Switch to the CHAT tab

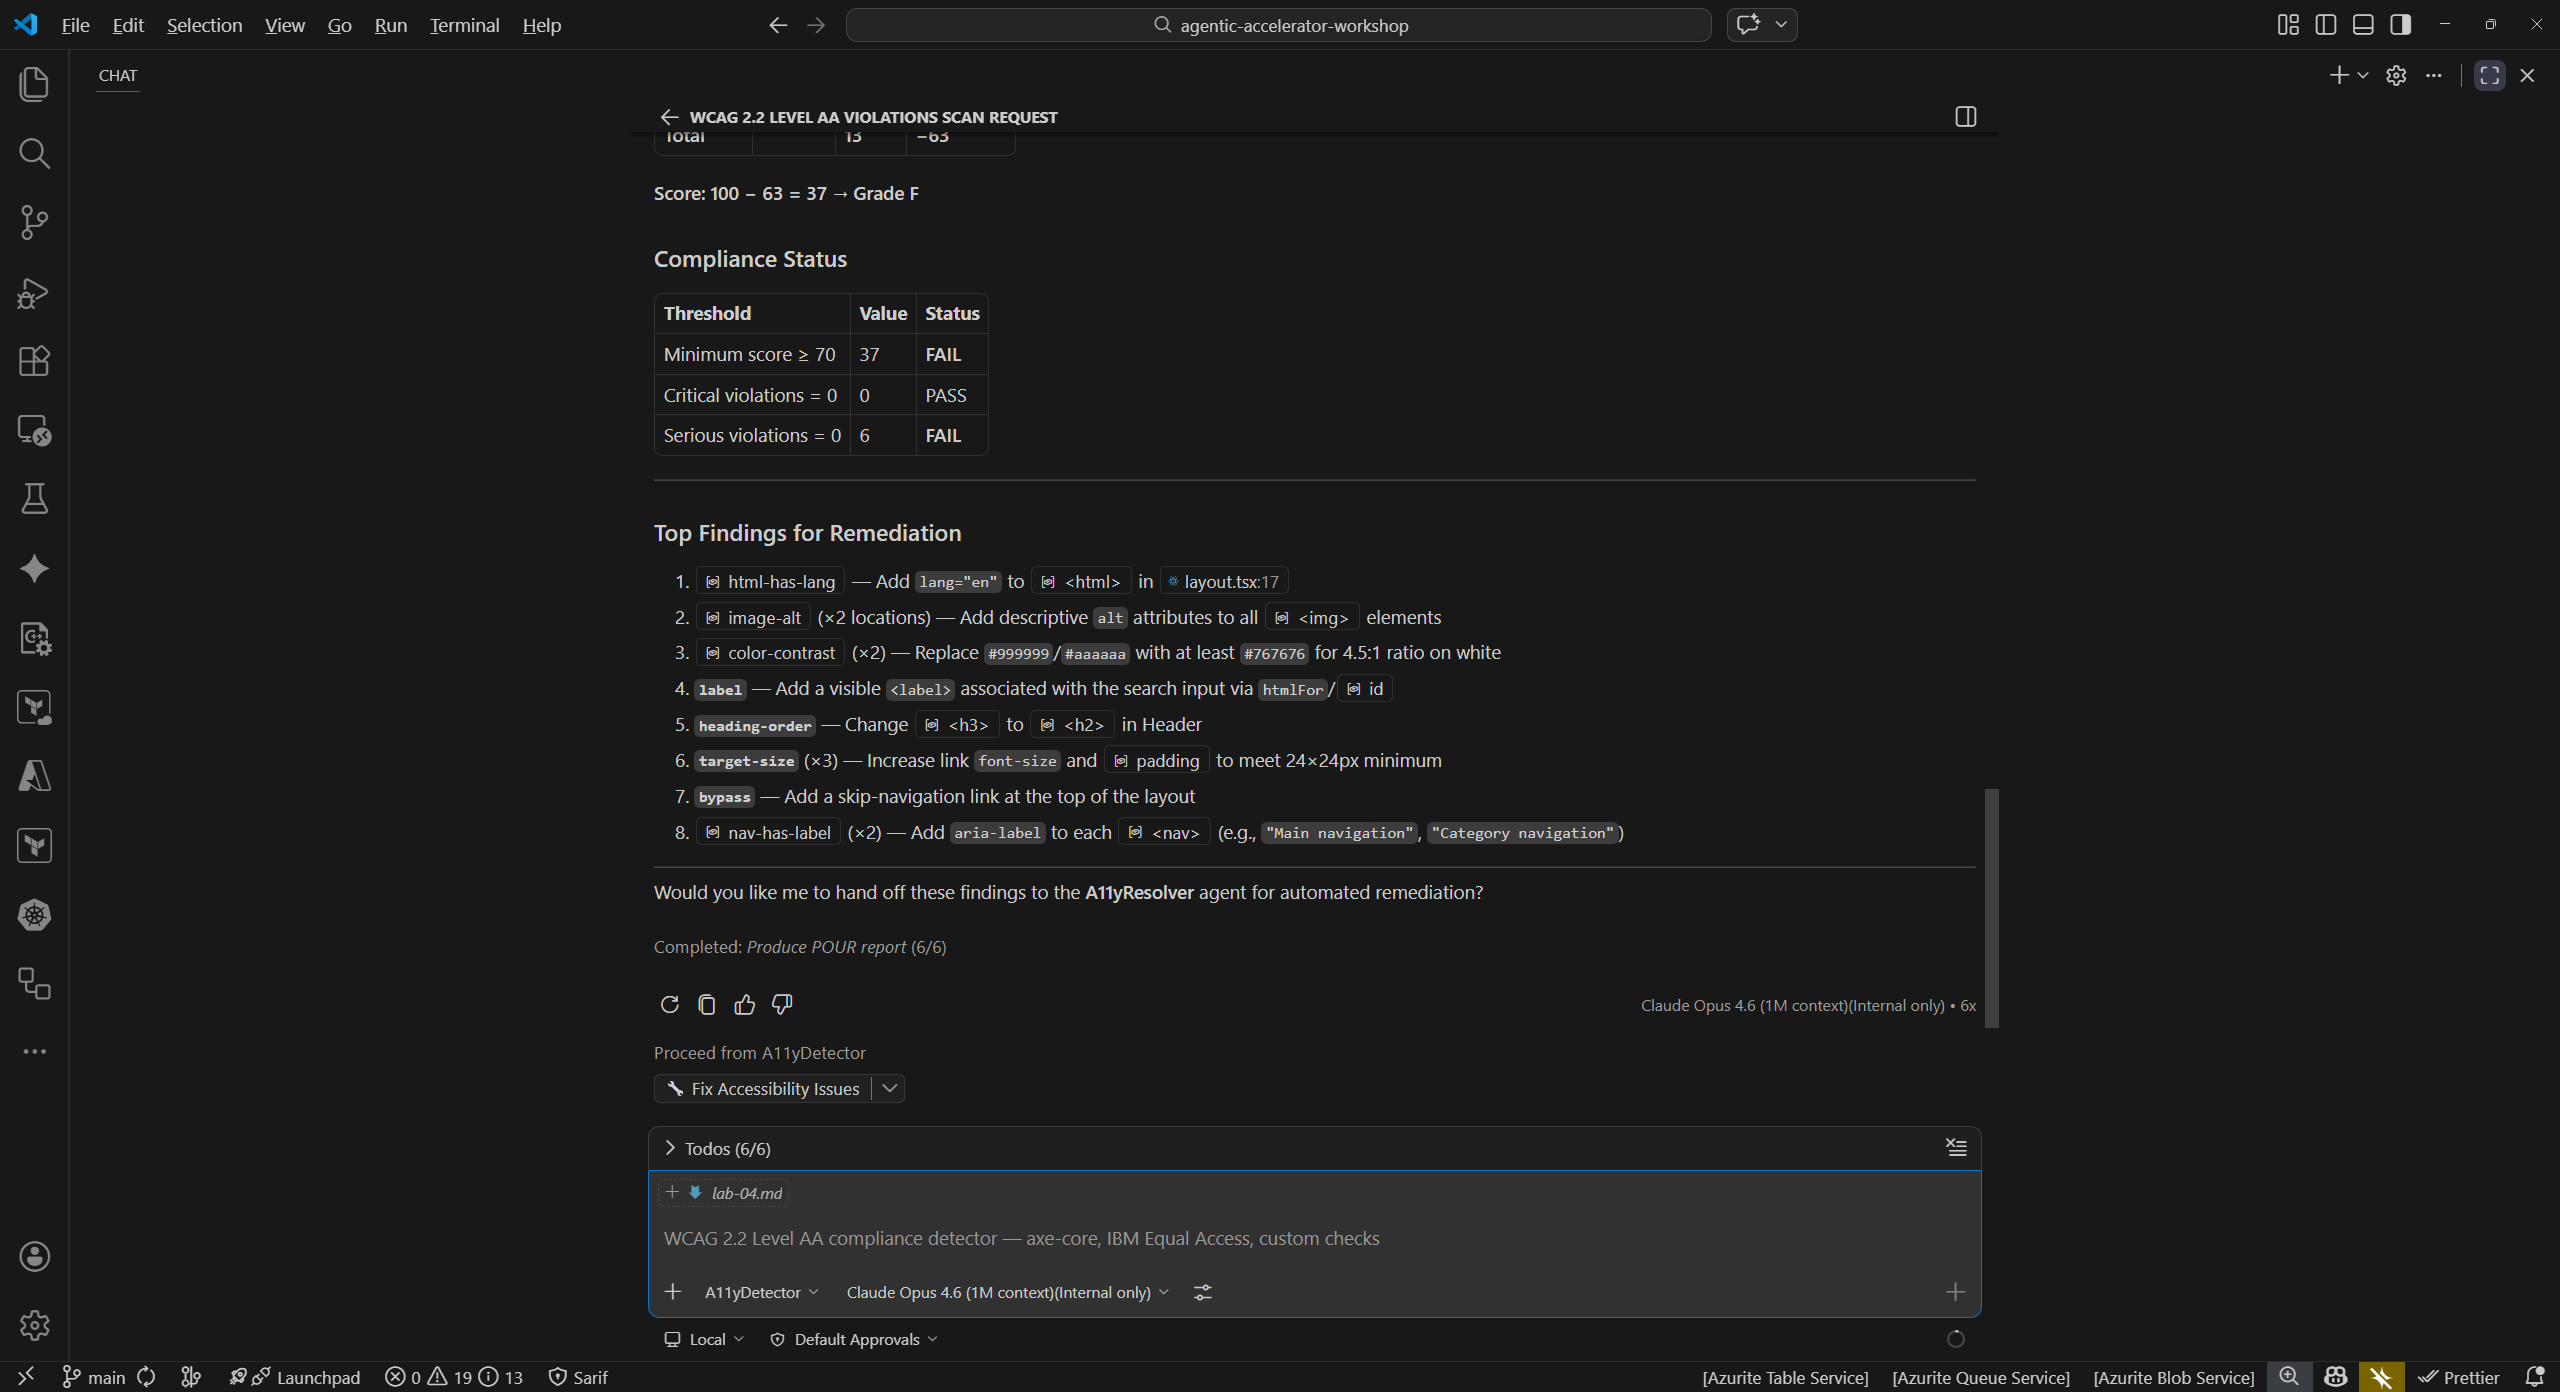click(117, 75)
